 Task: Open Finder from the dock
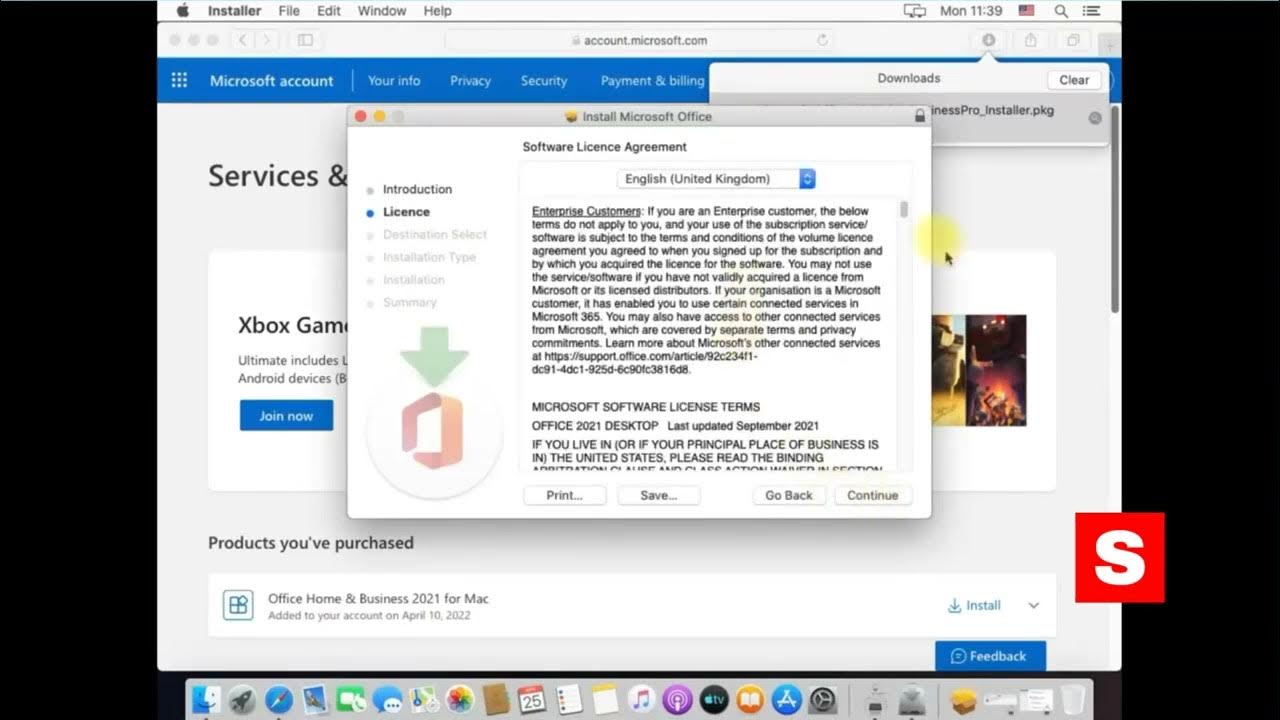click(x=207, y=699)
